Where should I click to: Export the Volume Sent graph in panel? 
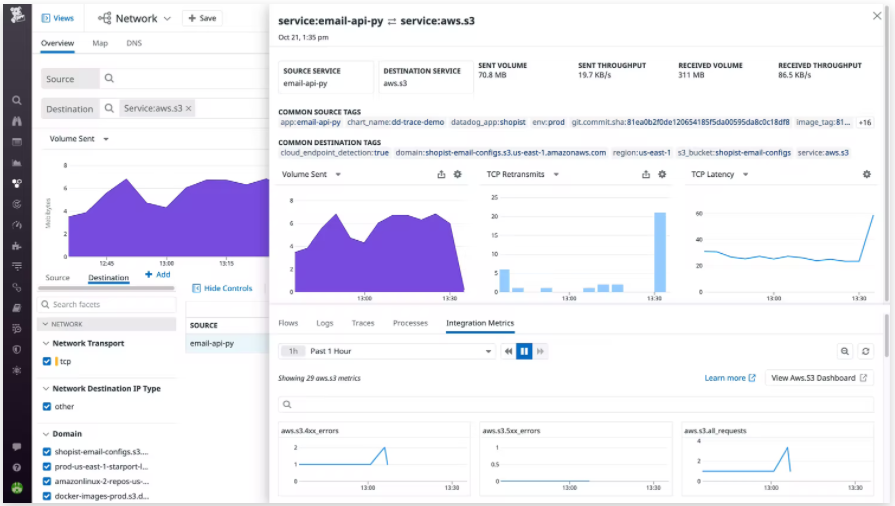click(441, 174)
